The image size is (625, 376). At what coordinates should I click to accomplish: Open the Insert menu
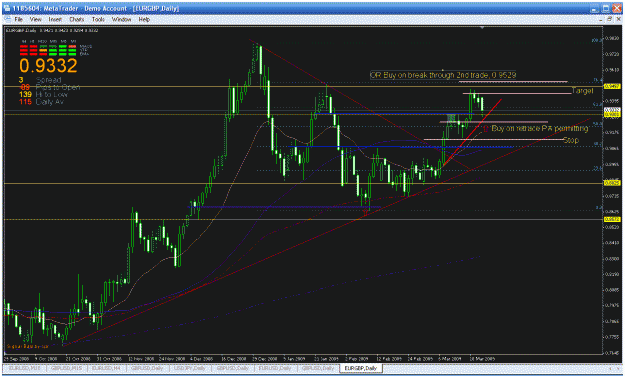pyautogui.click(x=55, y=19)
